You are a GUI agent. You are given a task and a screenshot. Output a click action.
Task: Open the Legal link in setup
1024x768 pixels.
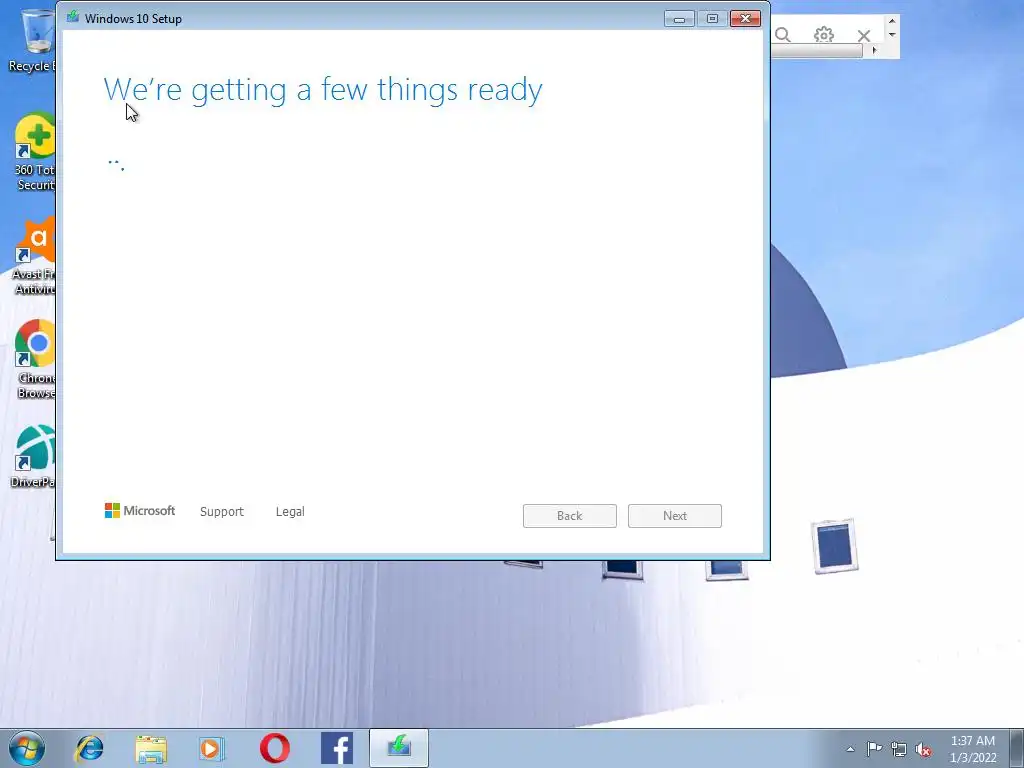coord(290,511)
